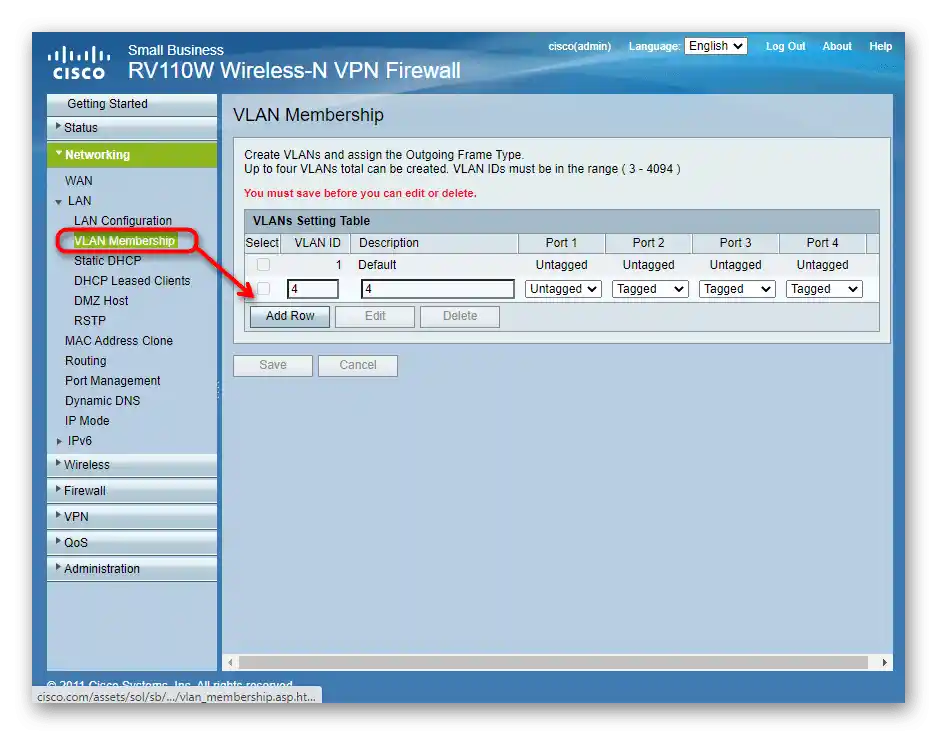Open Port 1 frame type dropdown for VLAN 4
This screenshot has width=937, height=735.
coord(563,289)
